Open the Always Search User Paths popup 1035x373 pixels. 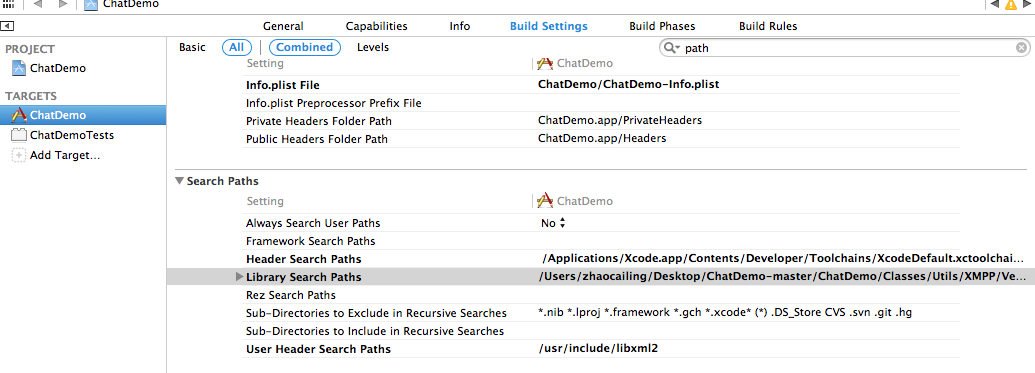coord(553,223)
